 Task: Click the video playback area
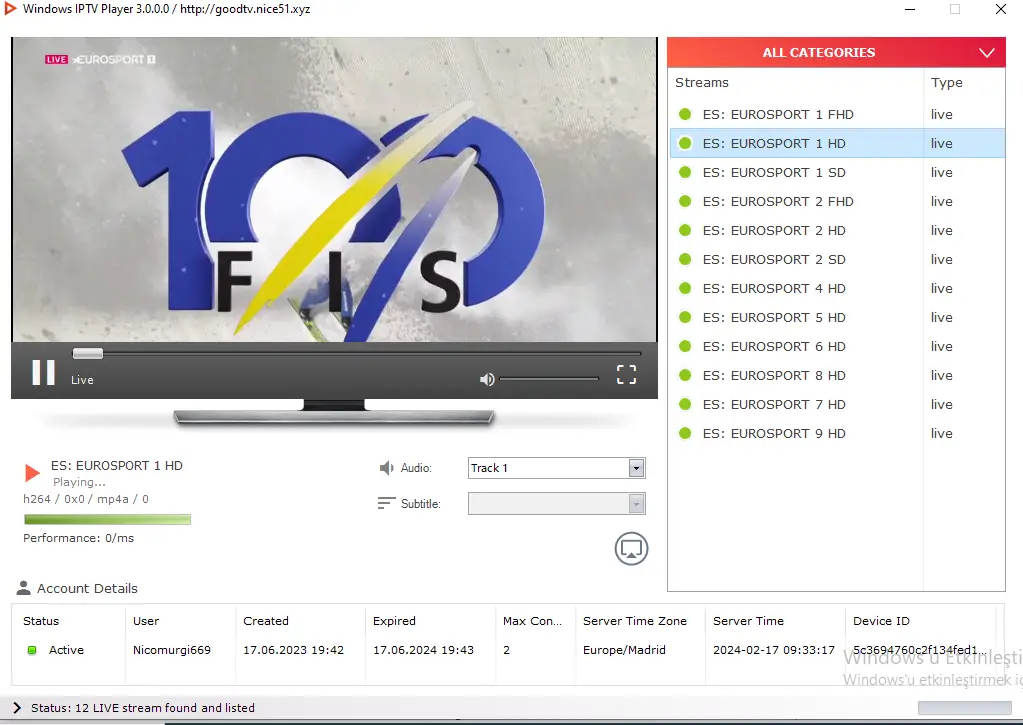(x=334, y=189)
